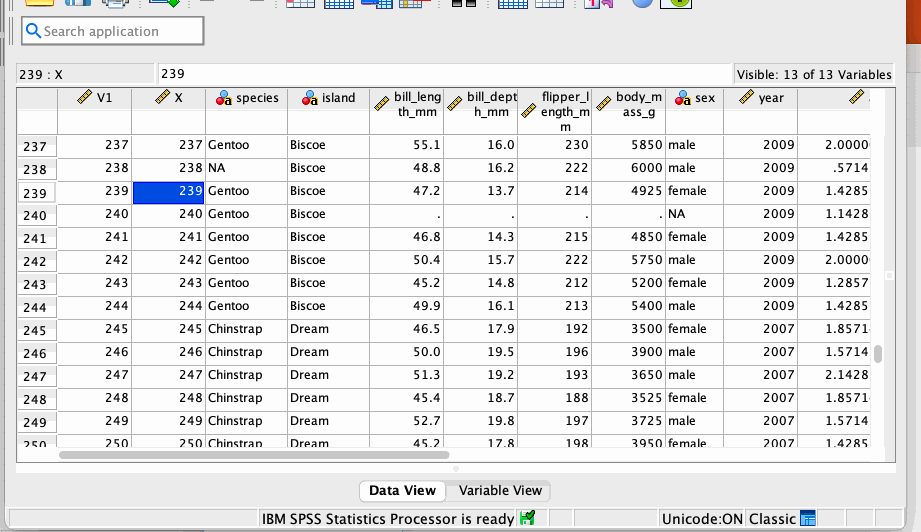Click the magnifier icon in search box
Image resolution: width=921 pixels, height=532 pixels.
(33, 31)
